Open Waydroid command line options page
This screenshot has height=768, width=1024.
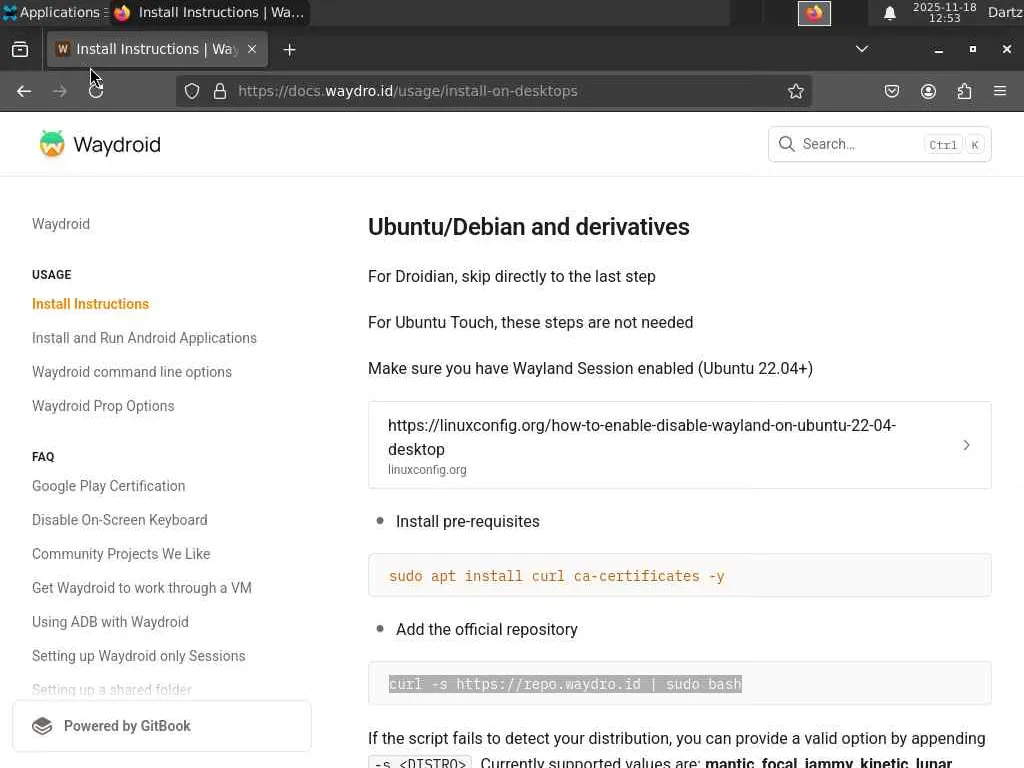pos(132,372)
